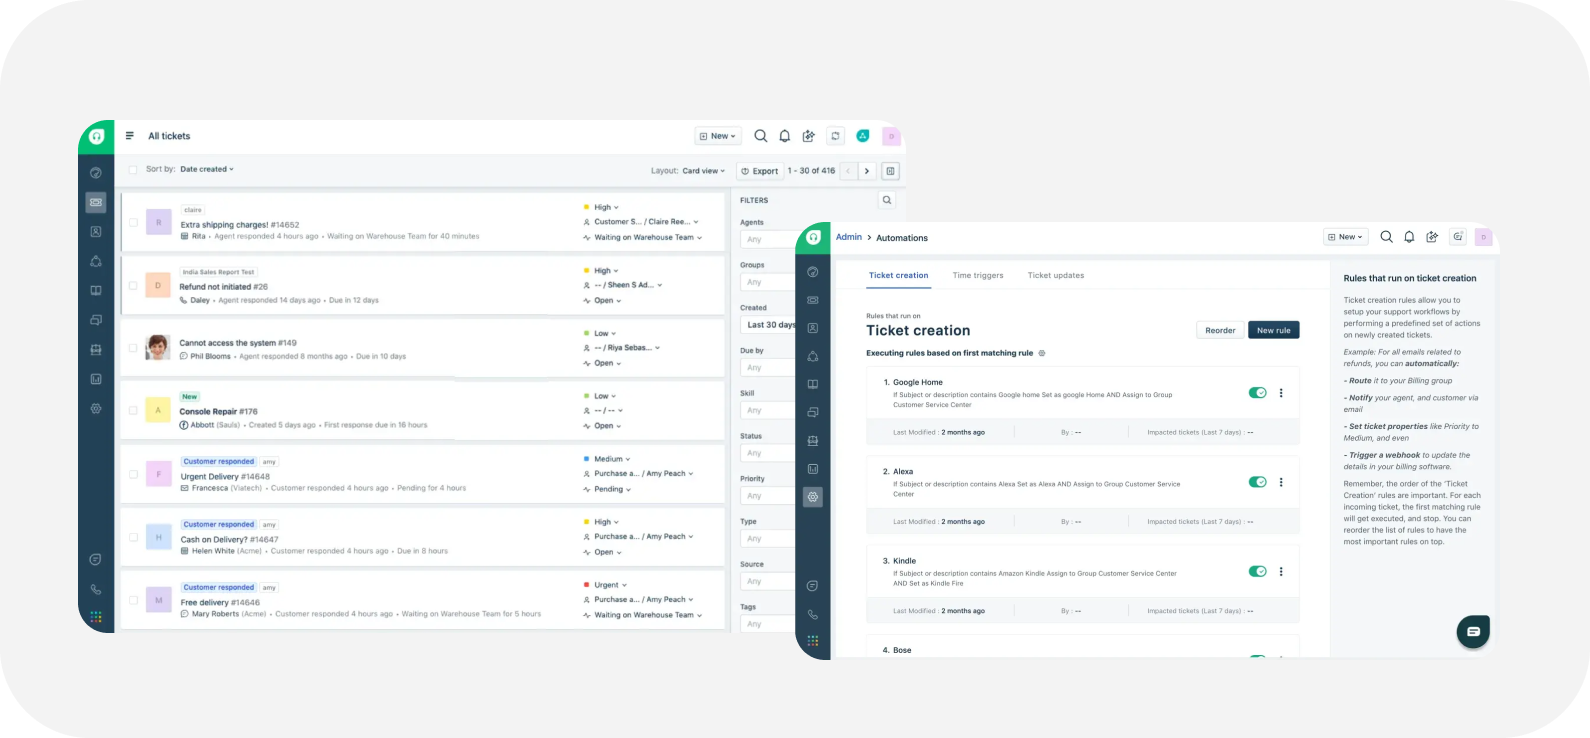Open Google Home rule title
The height and width of the screenshot is (738, 1590).
pyautogui.click(x=918, y=382)
